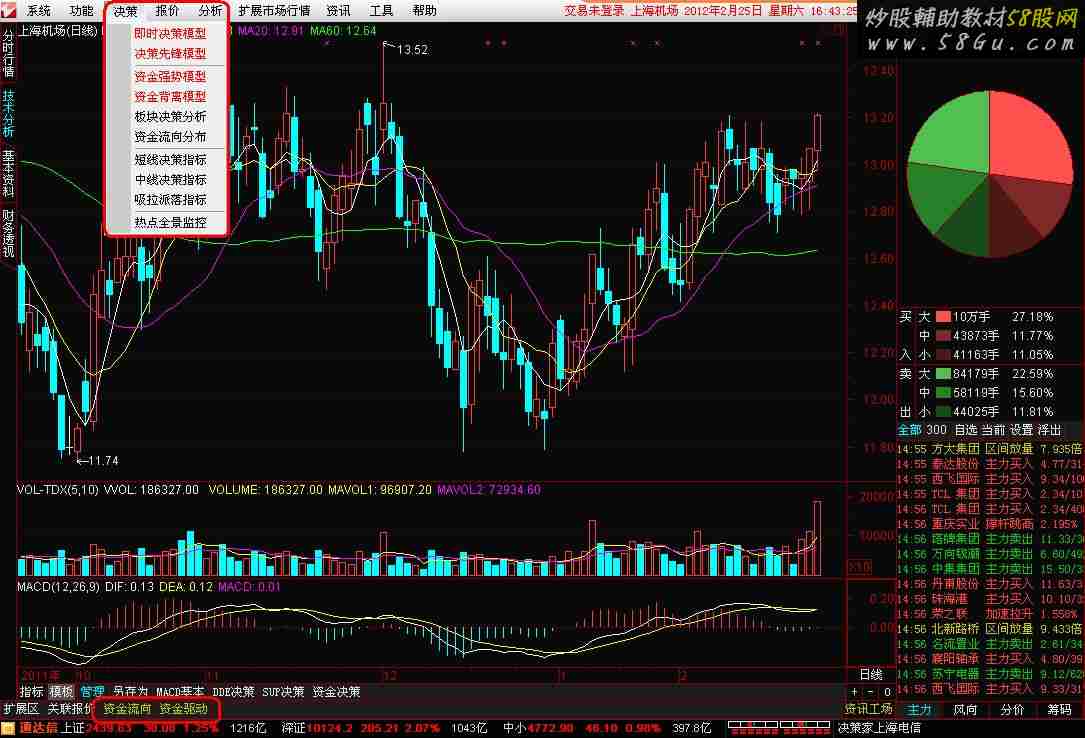Open alert 设置 settings
1085x738 pixels.
coord(1021,430)
